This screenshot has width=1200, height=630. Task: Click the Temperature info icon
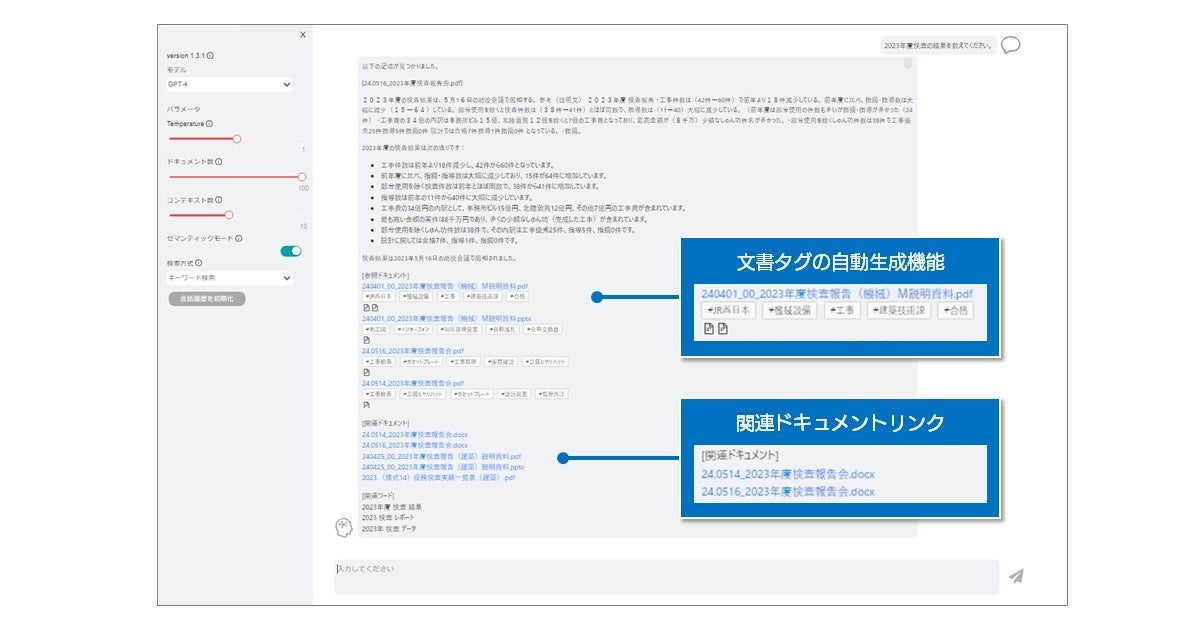point(210,124)
